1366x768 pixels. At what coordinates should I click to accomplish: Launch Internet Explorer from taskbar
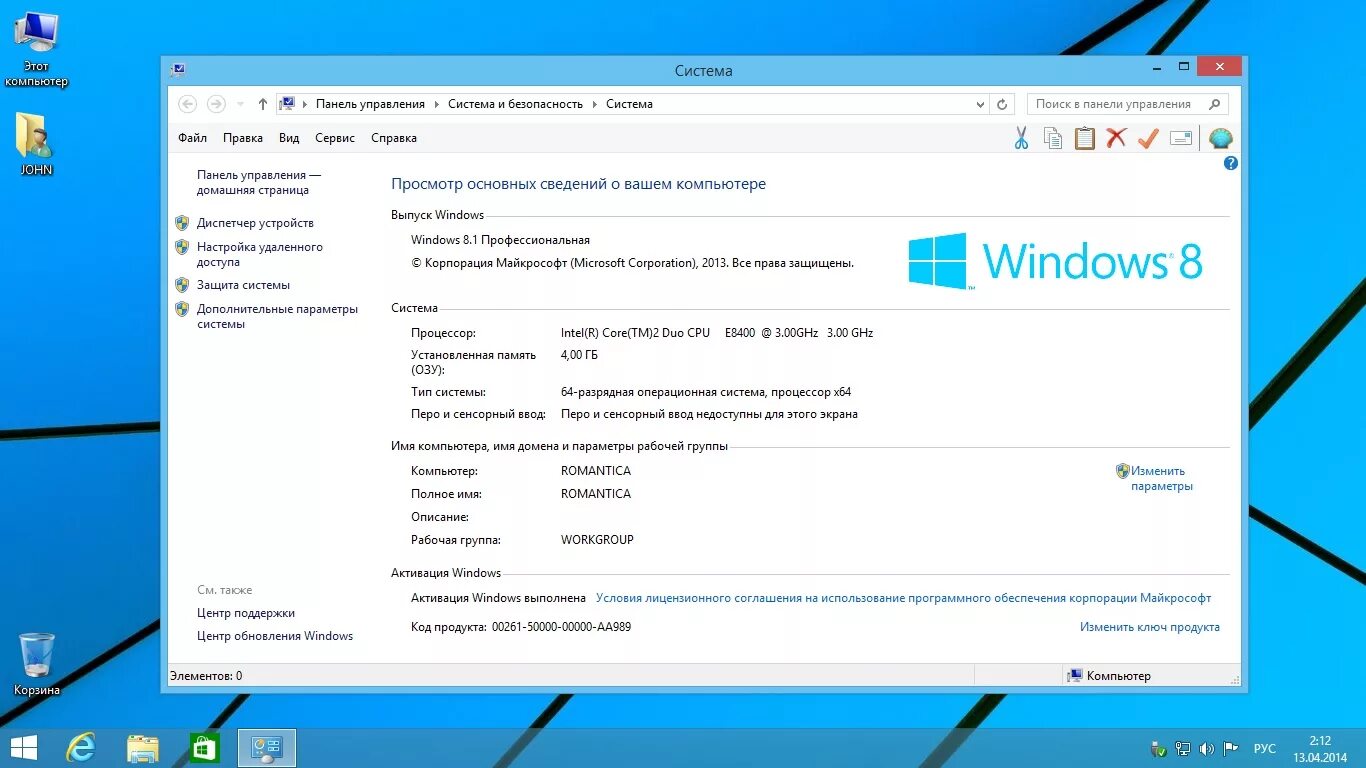pyautogui.click(x=81, y=748)
